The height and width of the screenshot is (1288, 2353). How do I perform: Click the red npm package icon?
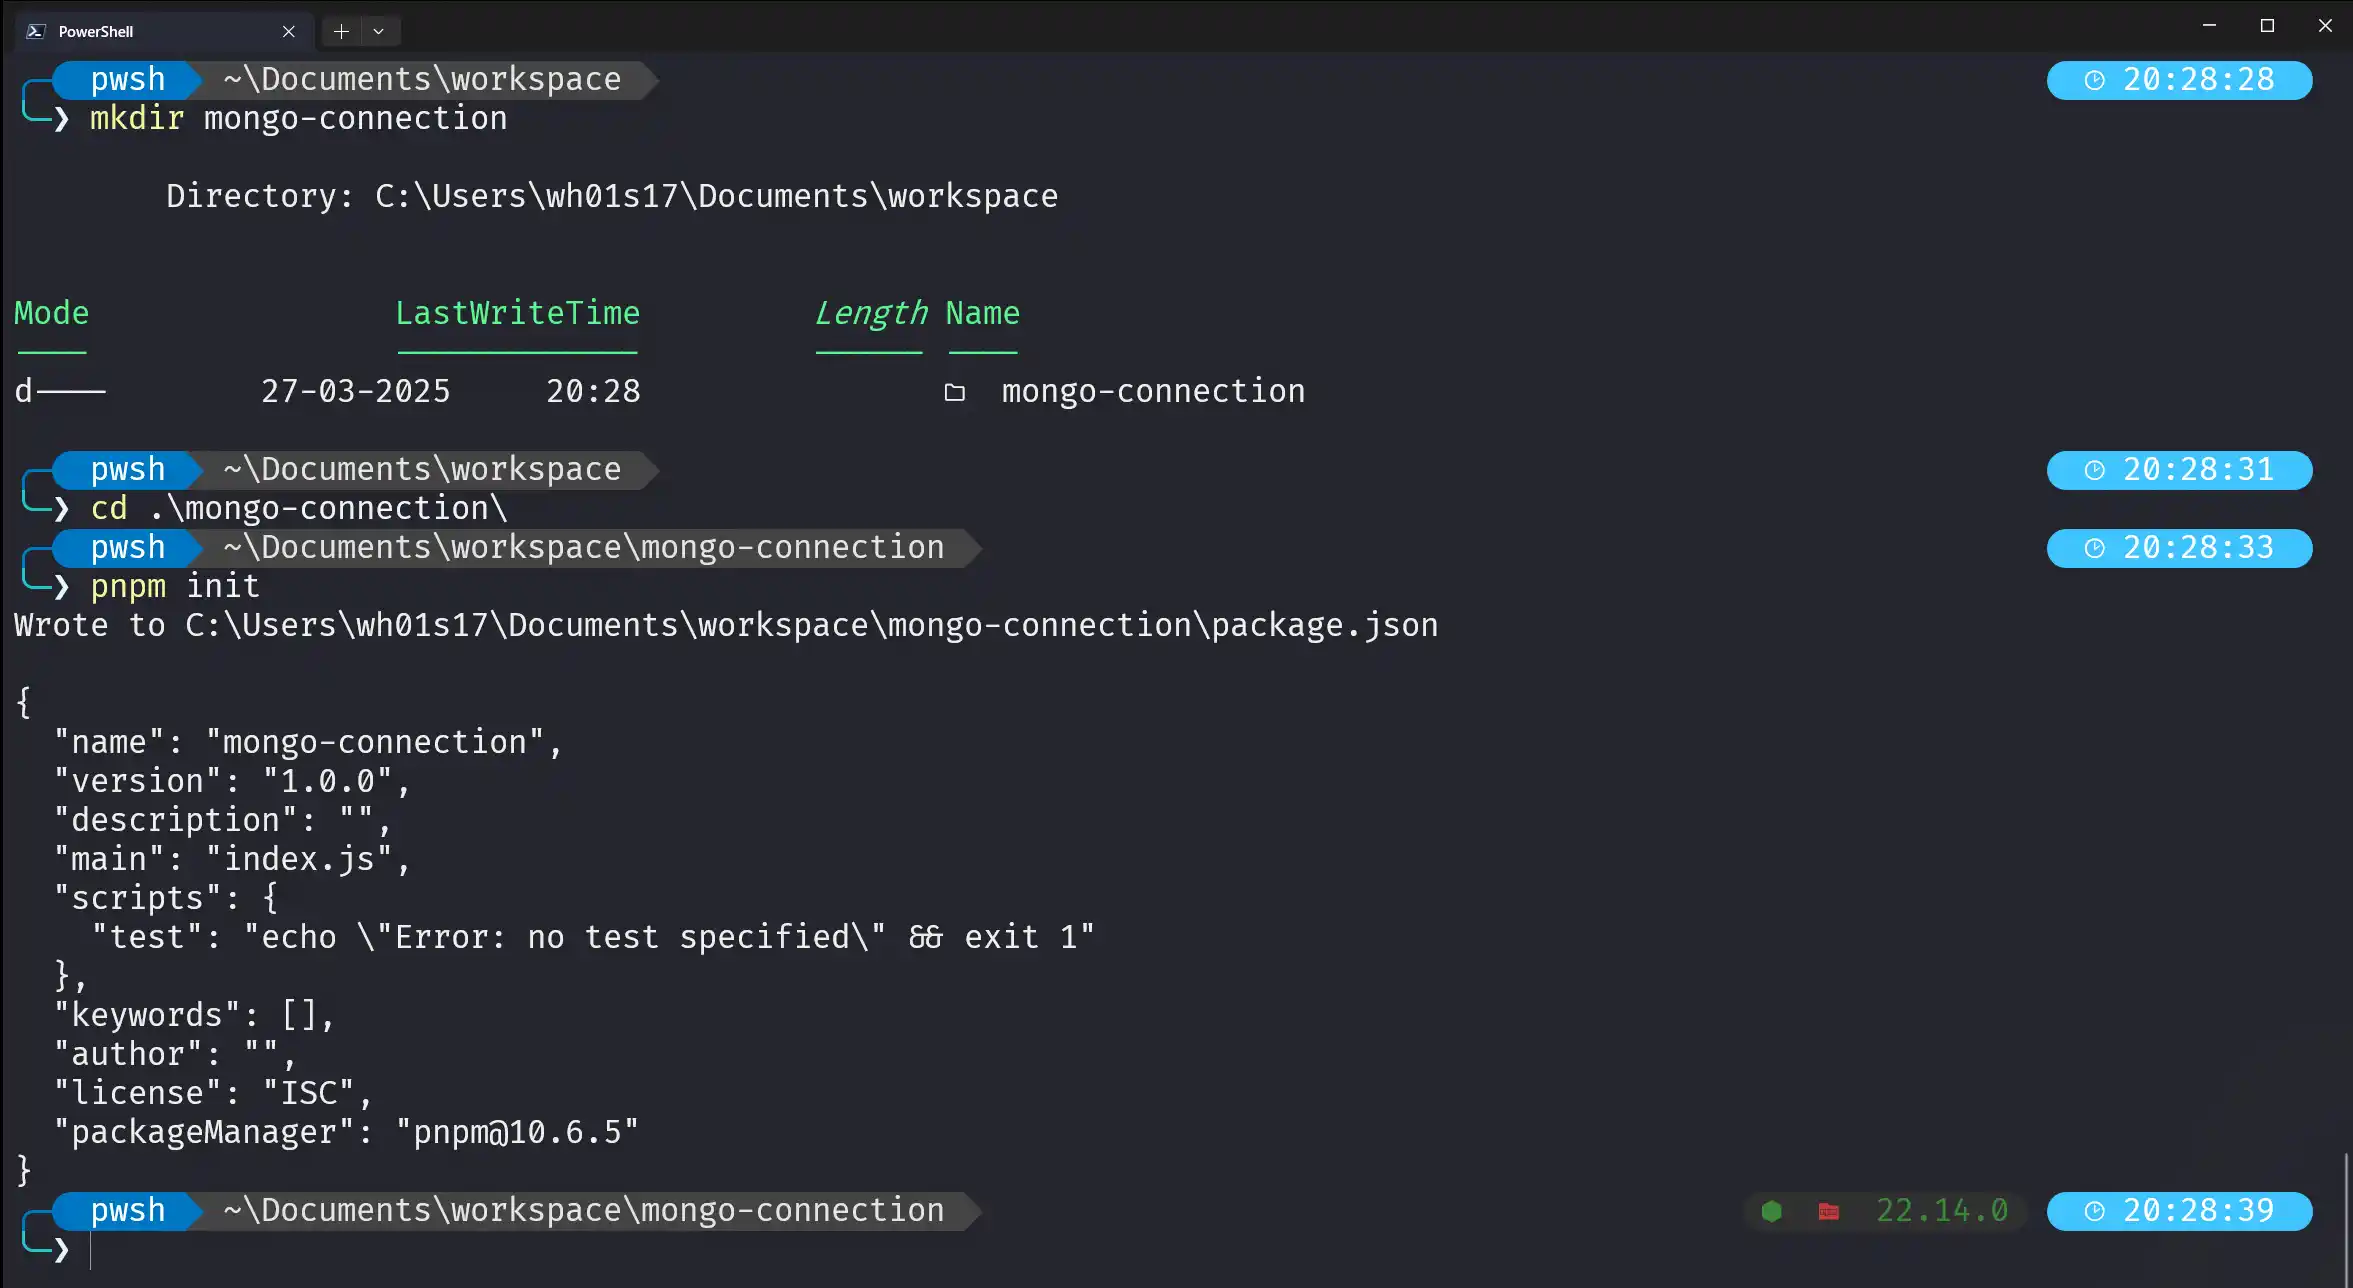(1828, 1211)
